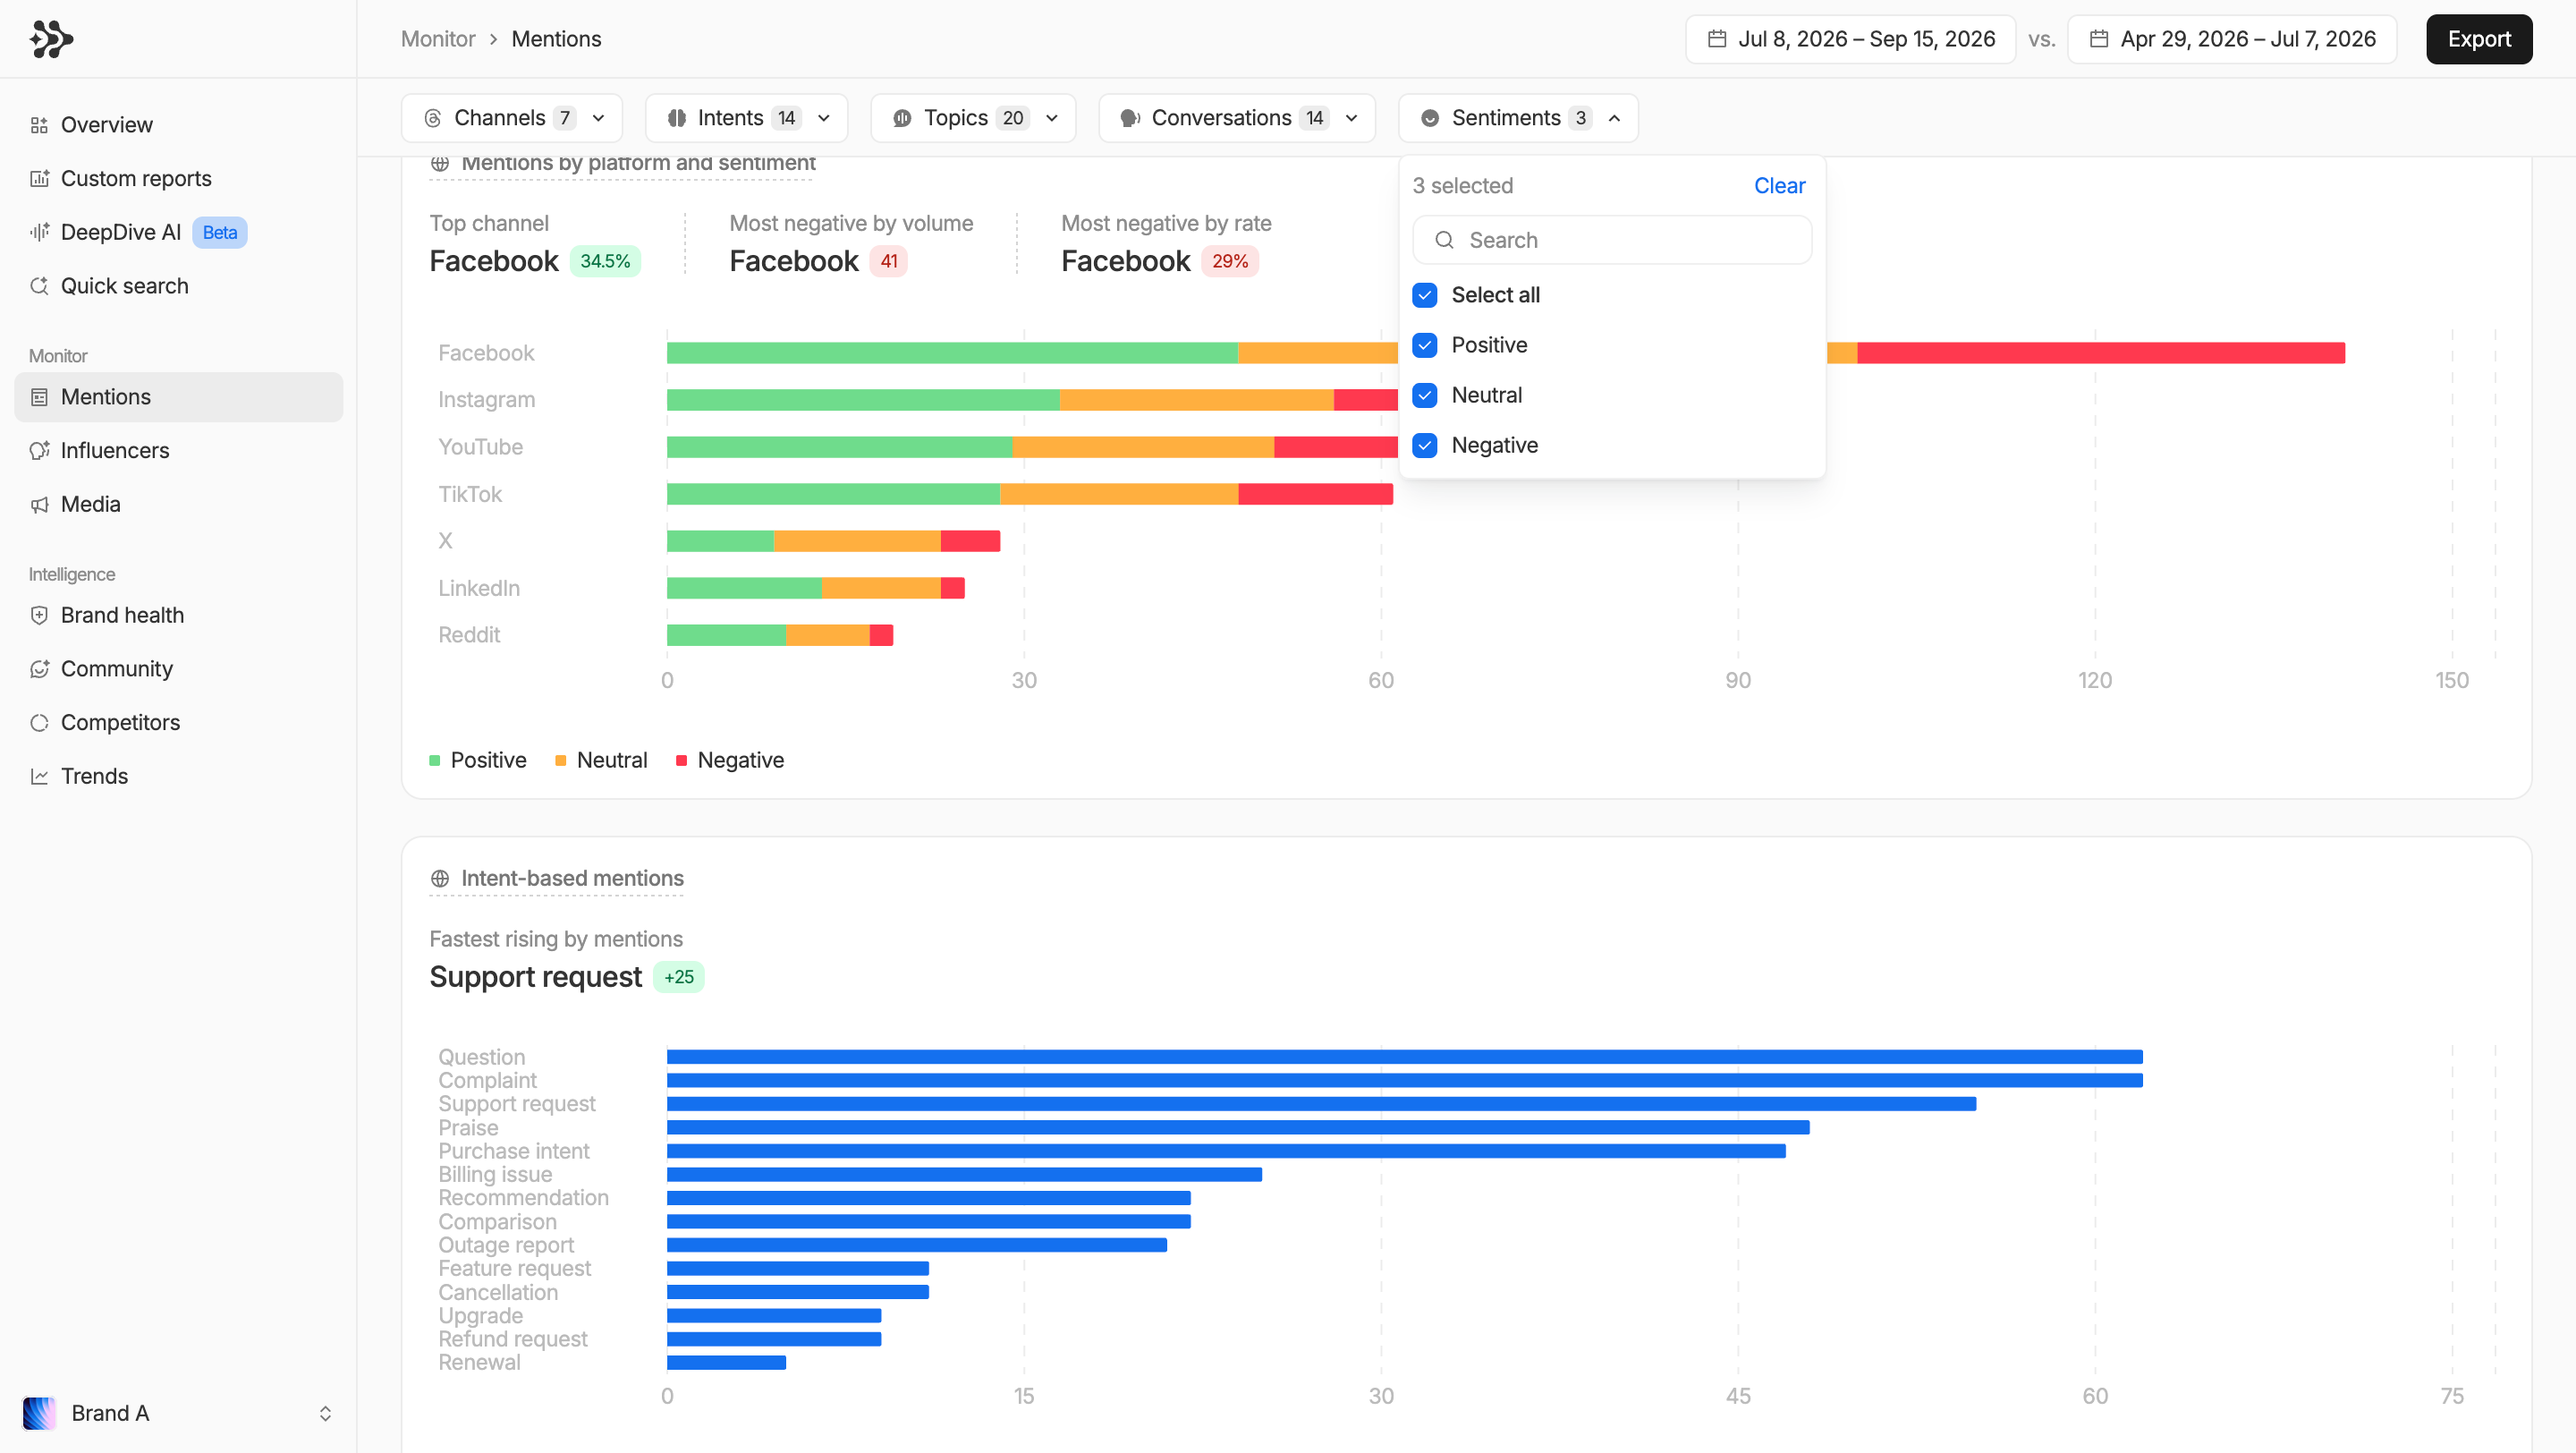Navigate to Influencers
Viewport: 2576px width, 1453px height.
179,451
